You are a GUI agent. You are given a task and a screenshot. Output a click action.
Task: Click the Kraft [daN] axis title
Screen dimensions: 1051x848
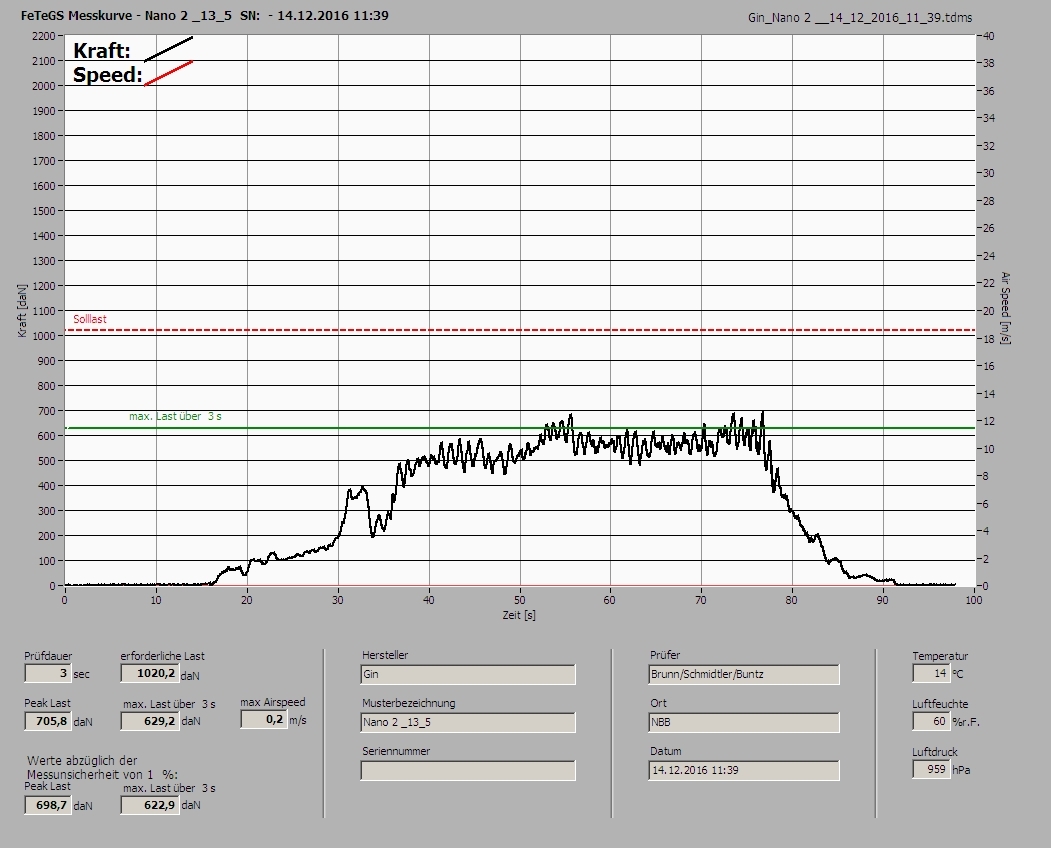[22, 310]
